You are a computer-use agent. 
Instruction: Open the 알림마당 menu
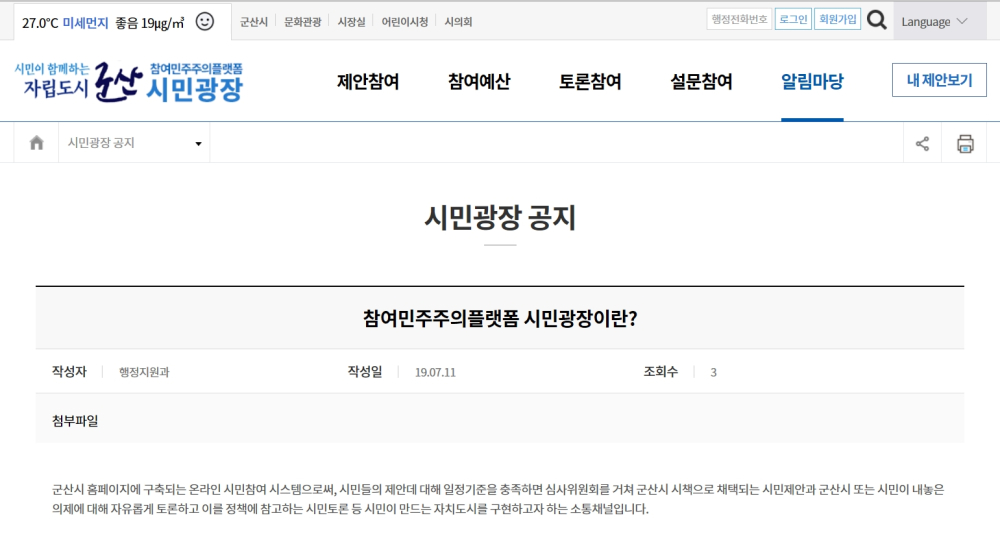point(812,82)
